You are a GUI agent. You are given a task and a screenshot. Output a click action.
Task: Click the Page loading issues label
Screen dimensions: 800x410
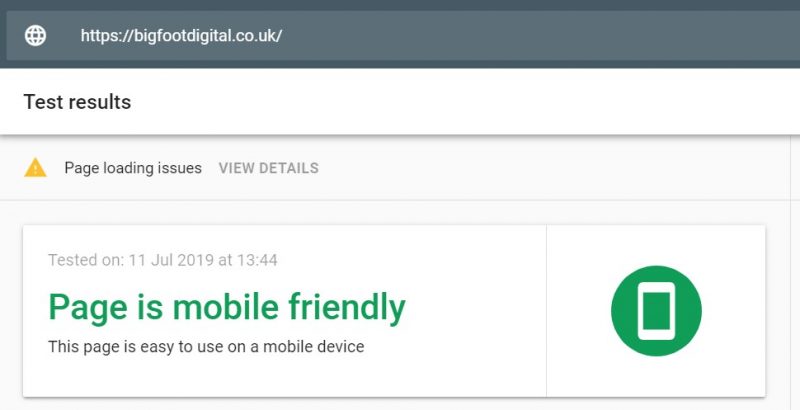[133, 168]
